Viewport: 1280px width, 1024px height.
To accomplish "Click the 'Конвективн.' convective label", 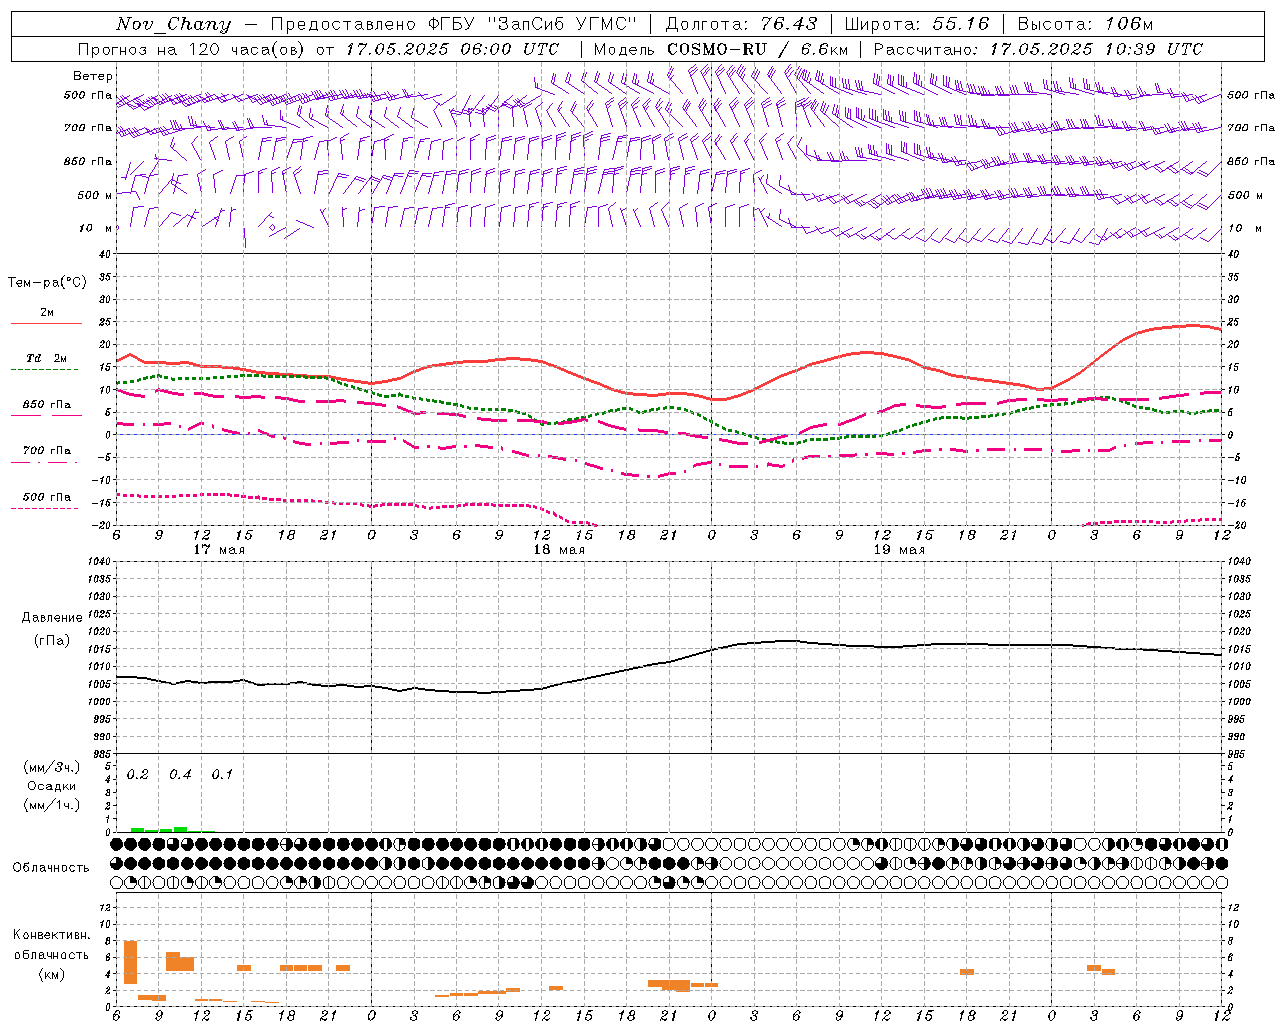I will click(x=52, y=935).
